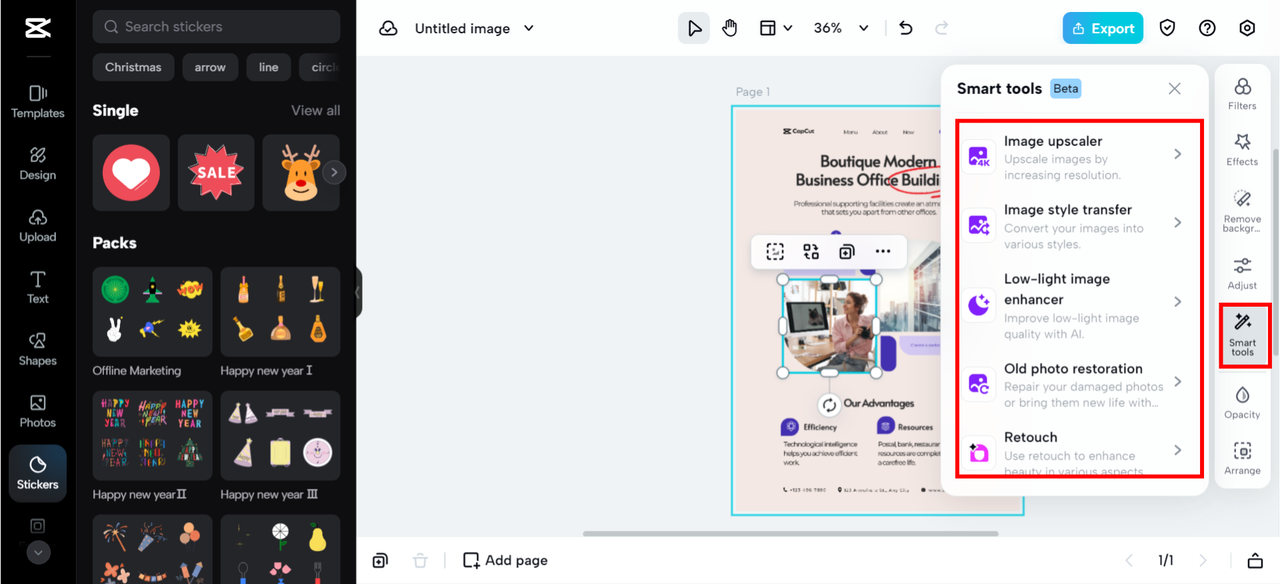The image size is (1280, 584).
Task: Click the crop icon in floating toolbar
Action: point(775,252)
